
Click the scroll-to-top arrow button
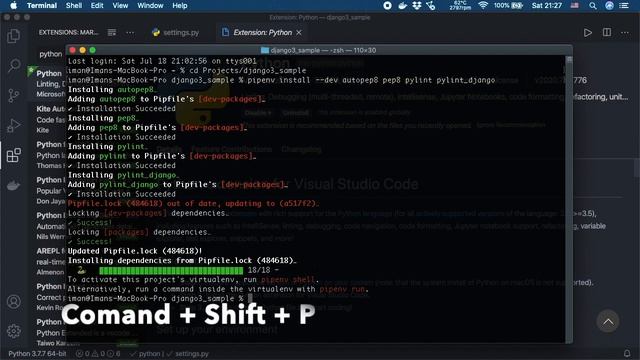coord(608,321)
